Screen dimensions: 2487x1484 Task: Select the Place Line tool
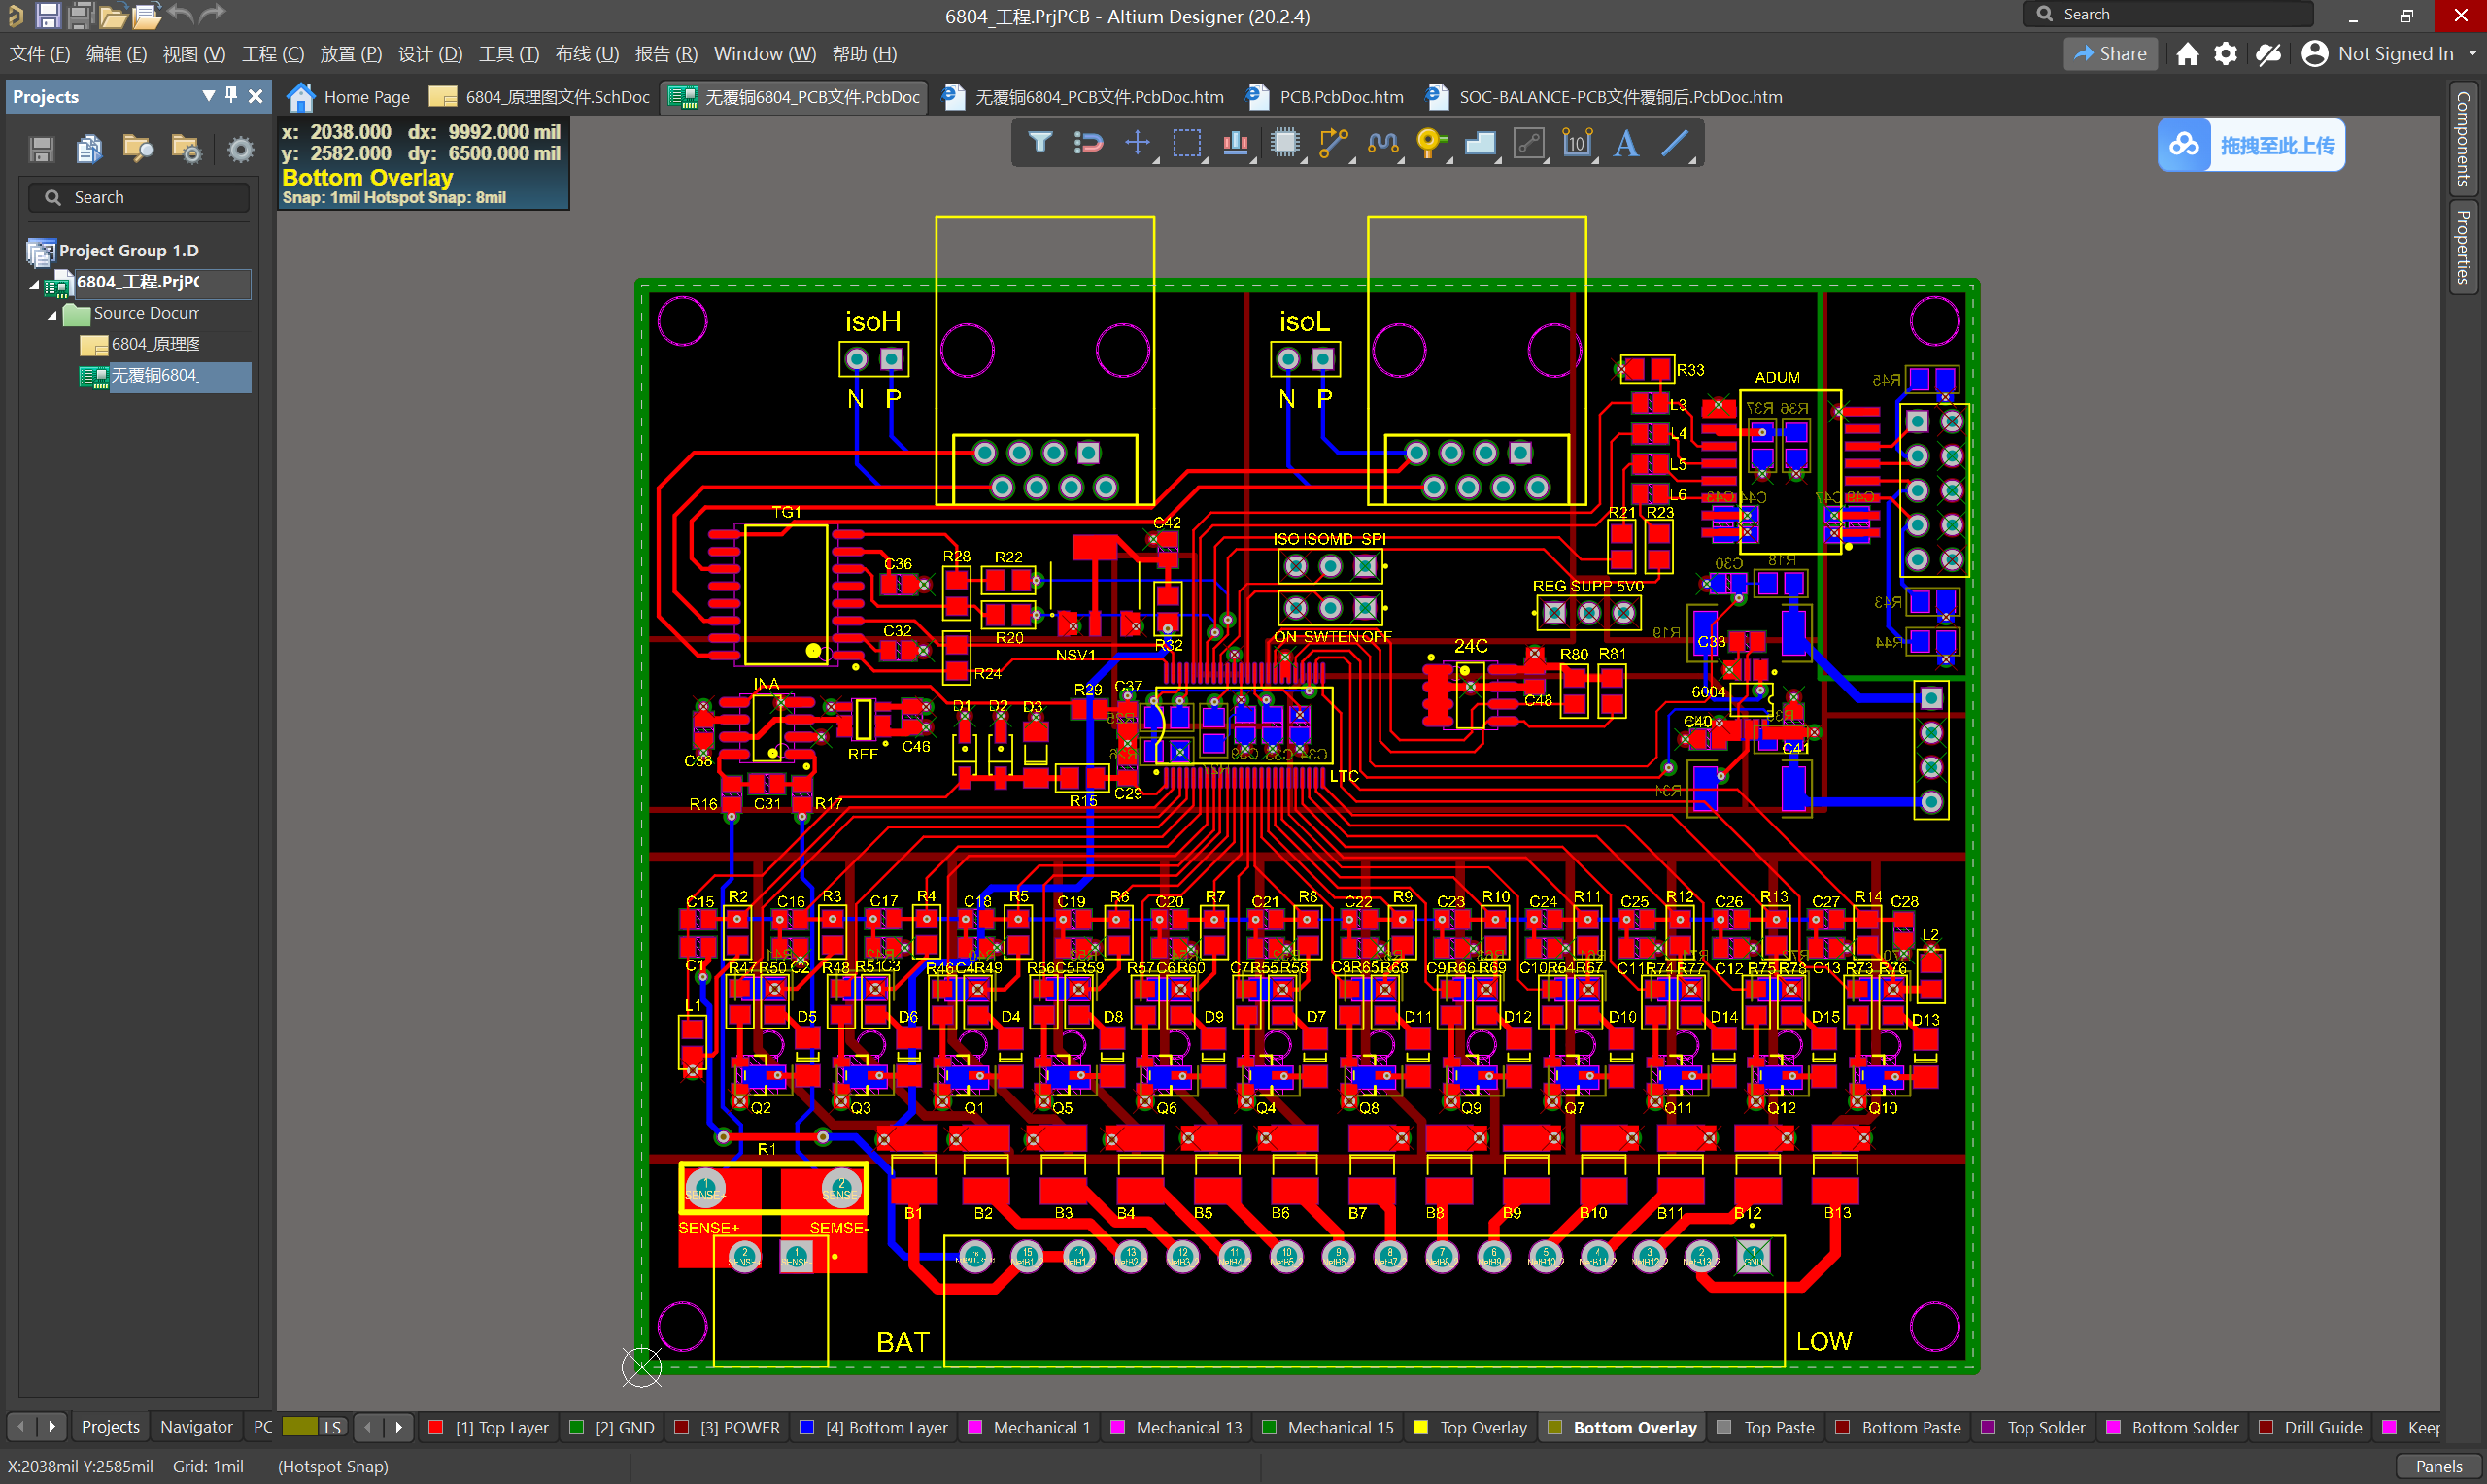1676,143
